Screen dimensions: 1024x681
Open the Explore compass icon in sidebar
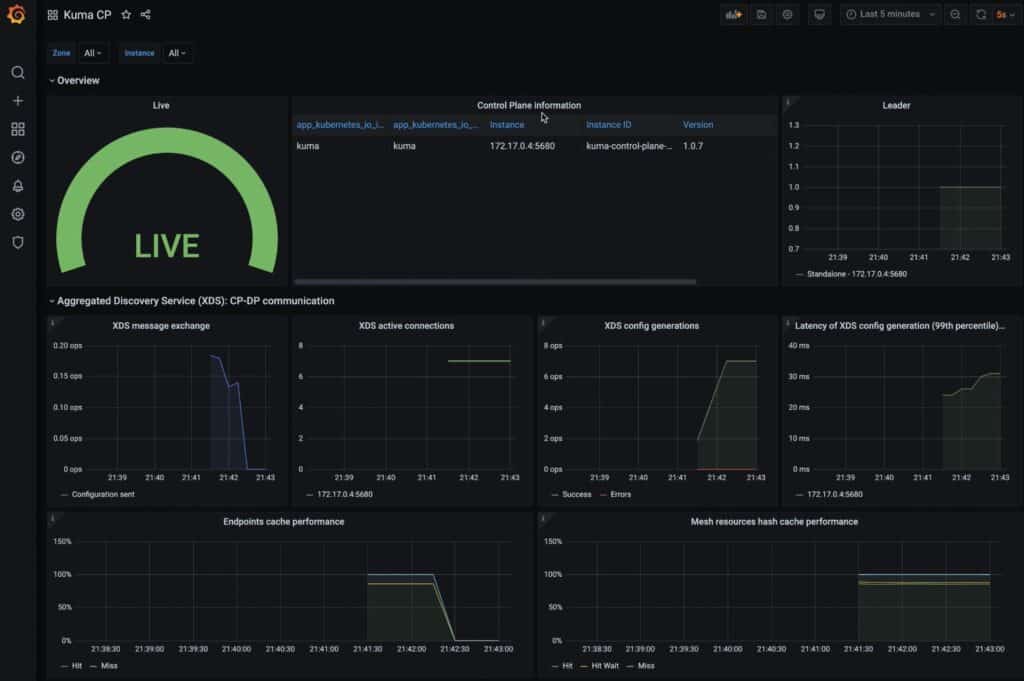tap(17, 157)
